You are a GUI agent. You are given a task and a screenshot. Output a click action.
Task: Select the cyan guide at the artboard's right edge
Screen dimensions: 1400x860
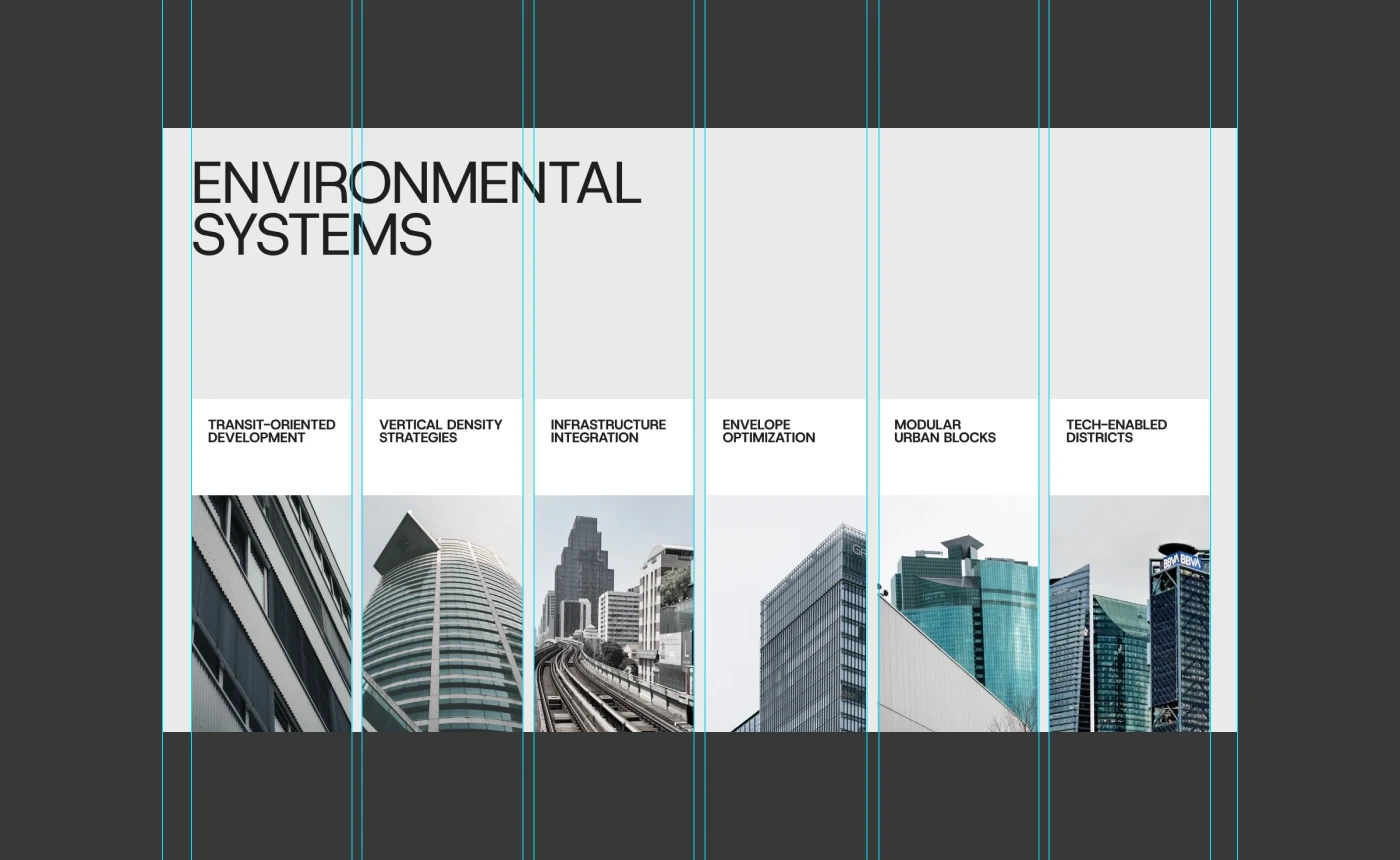tap(1236, 430)
